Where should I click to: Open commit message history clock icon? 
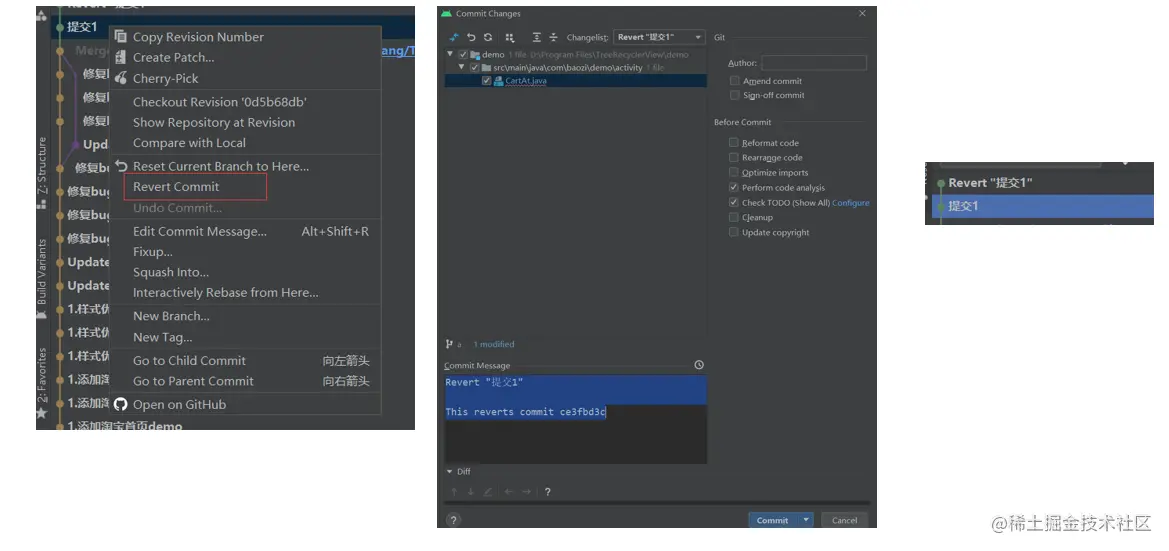pos(699,365)
